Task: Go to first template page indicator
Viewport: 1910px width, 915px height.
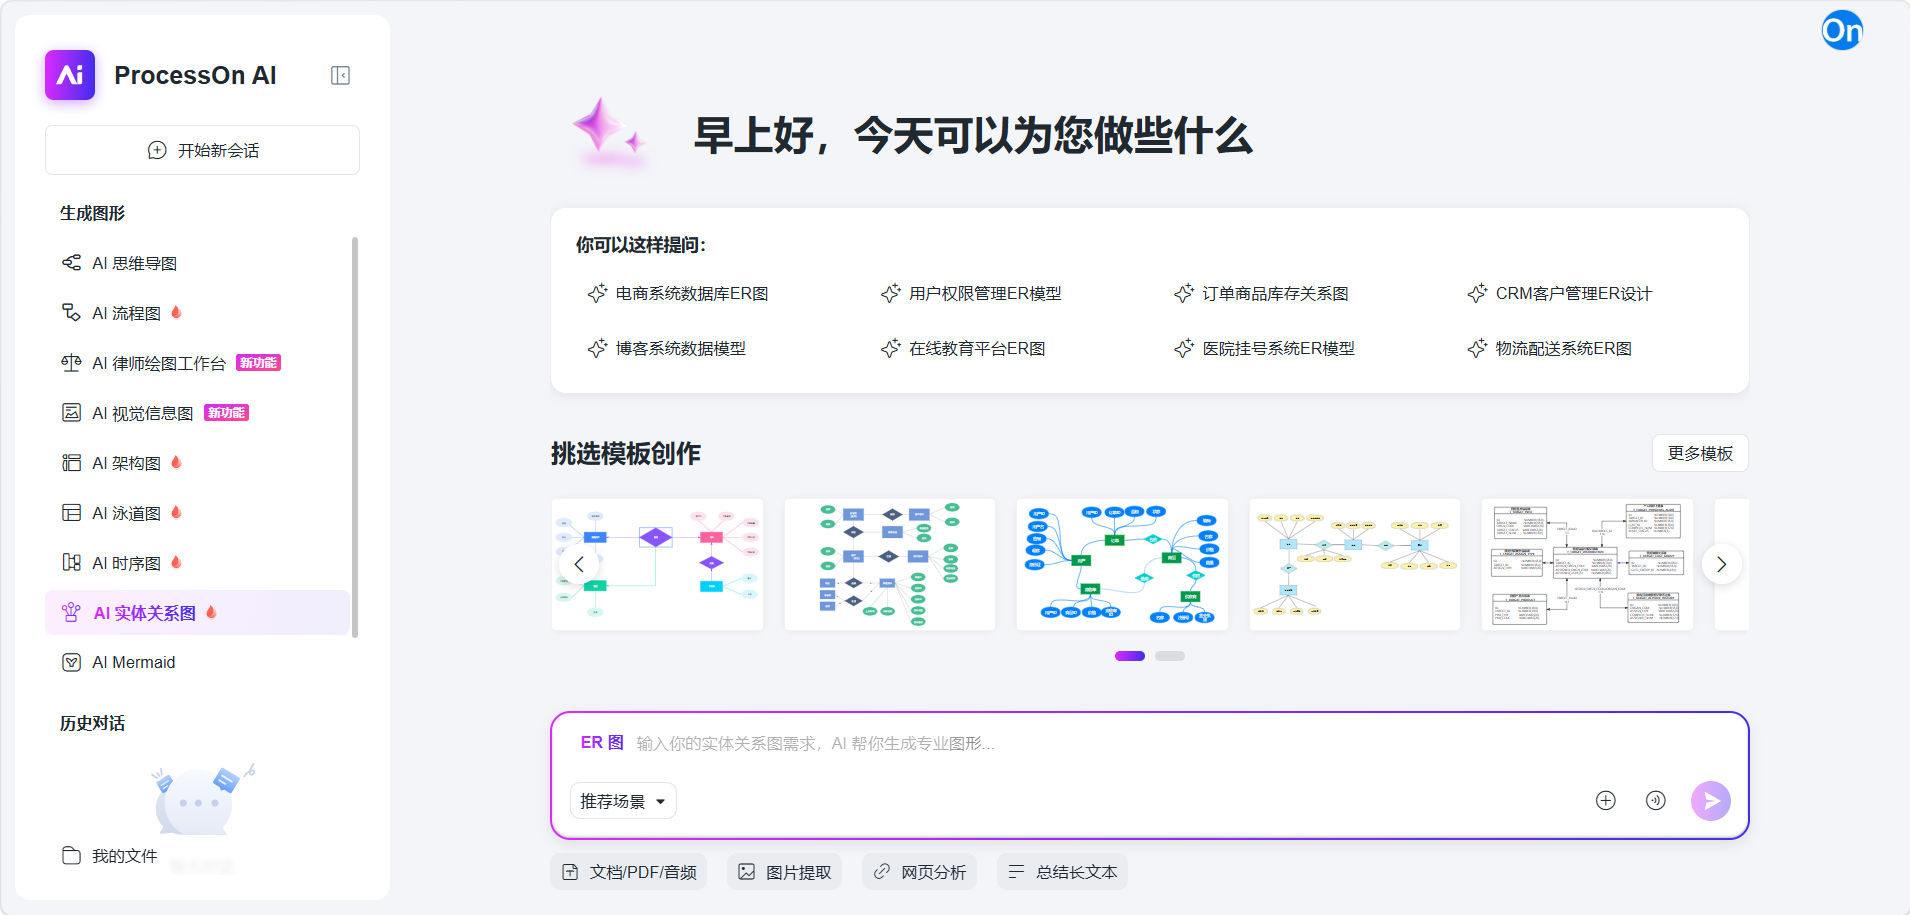Action: [x=1130, y=656]
